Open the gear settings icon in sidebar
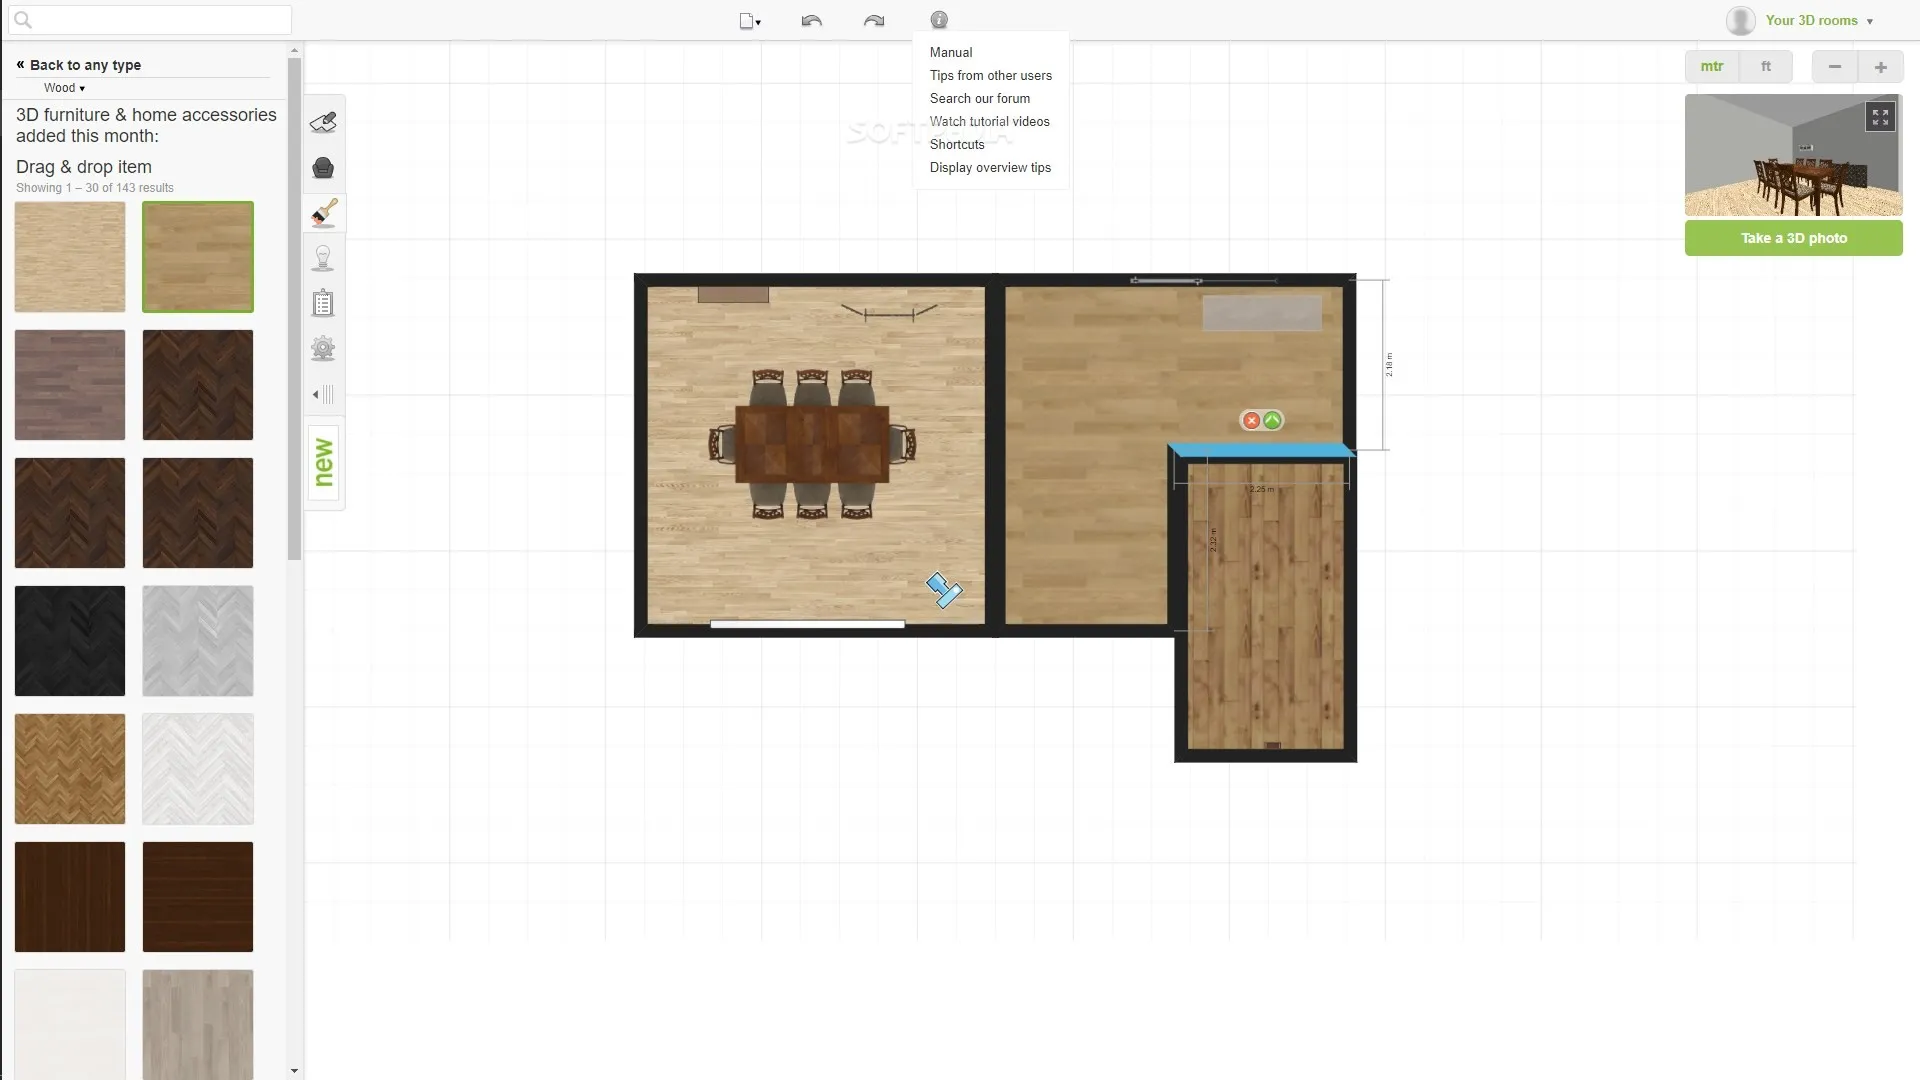 pos(323,349)
